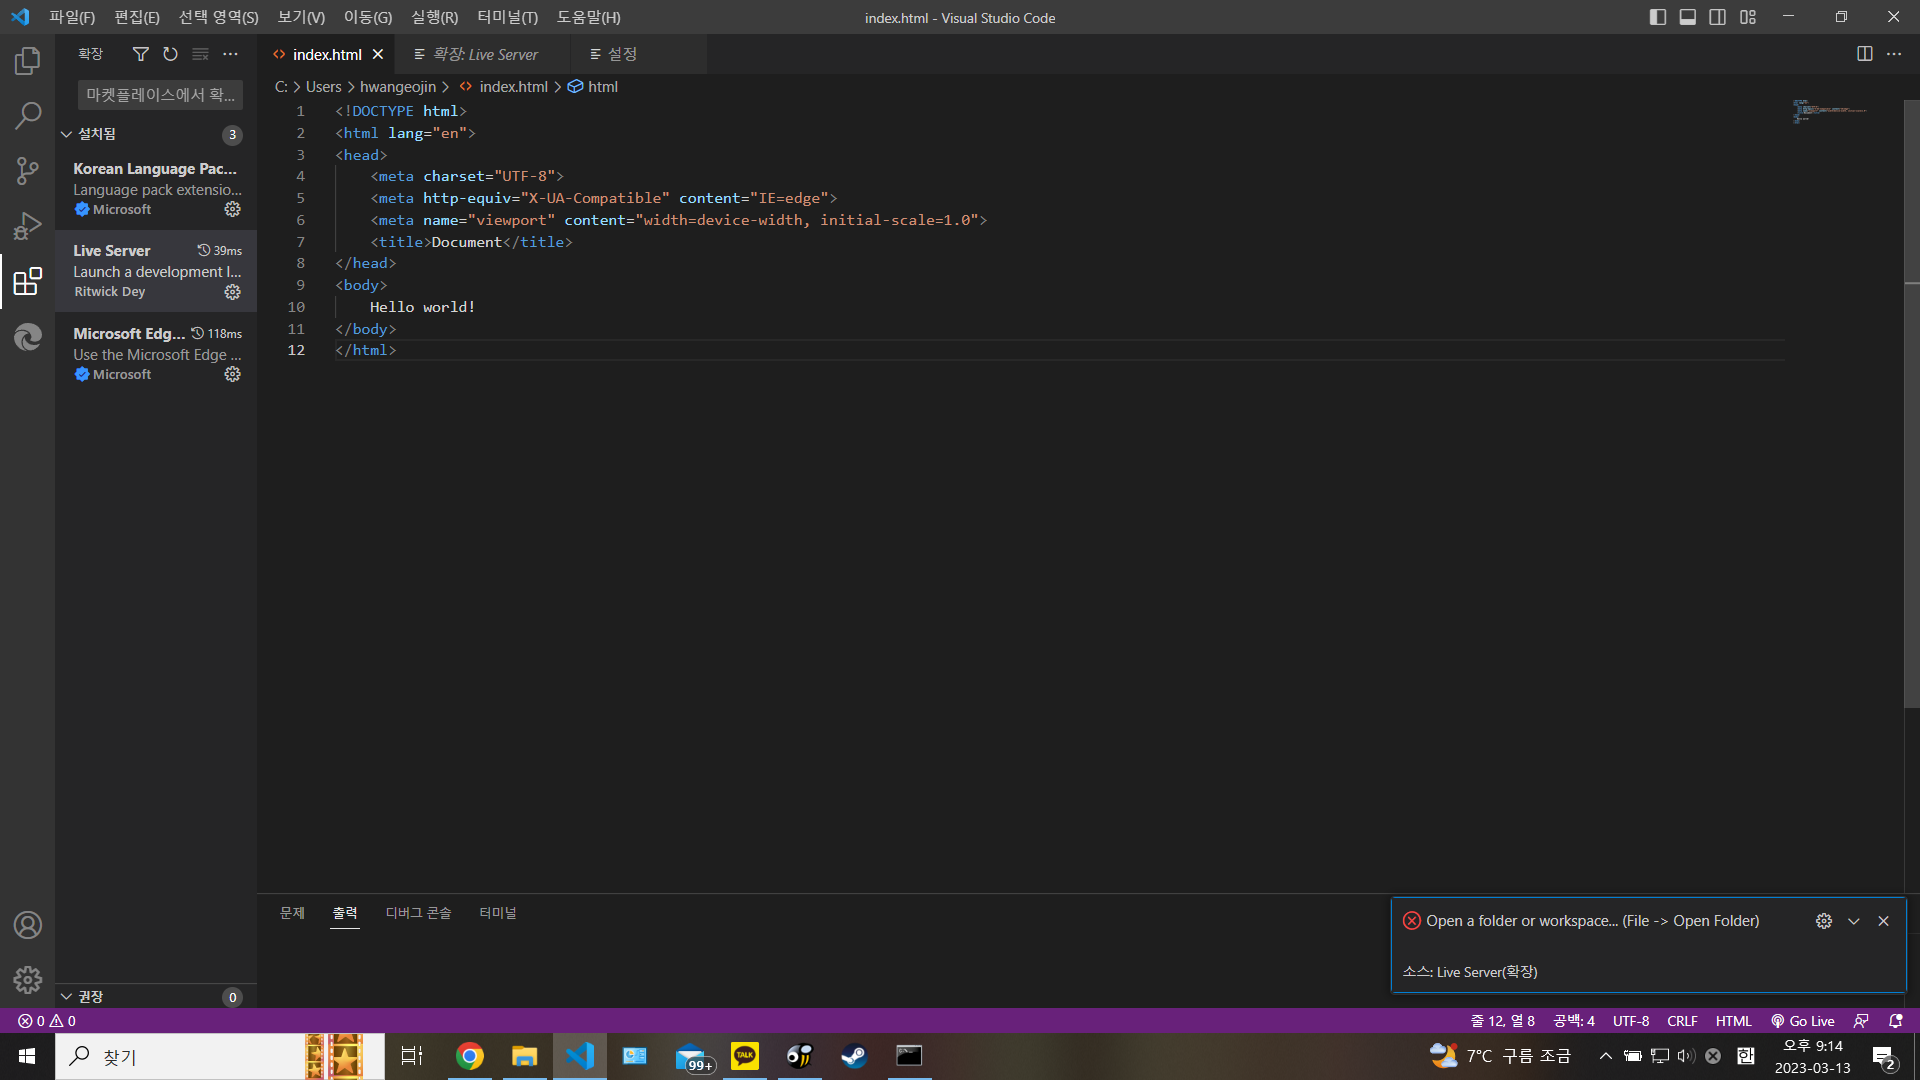This screenshot has height=1080, width=1920.
Task: Expand the recommended extensions section
Action: (156, 997)
